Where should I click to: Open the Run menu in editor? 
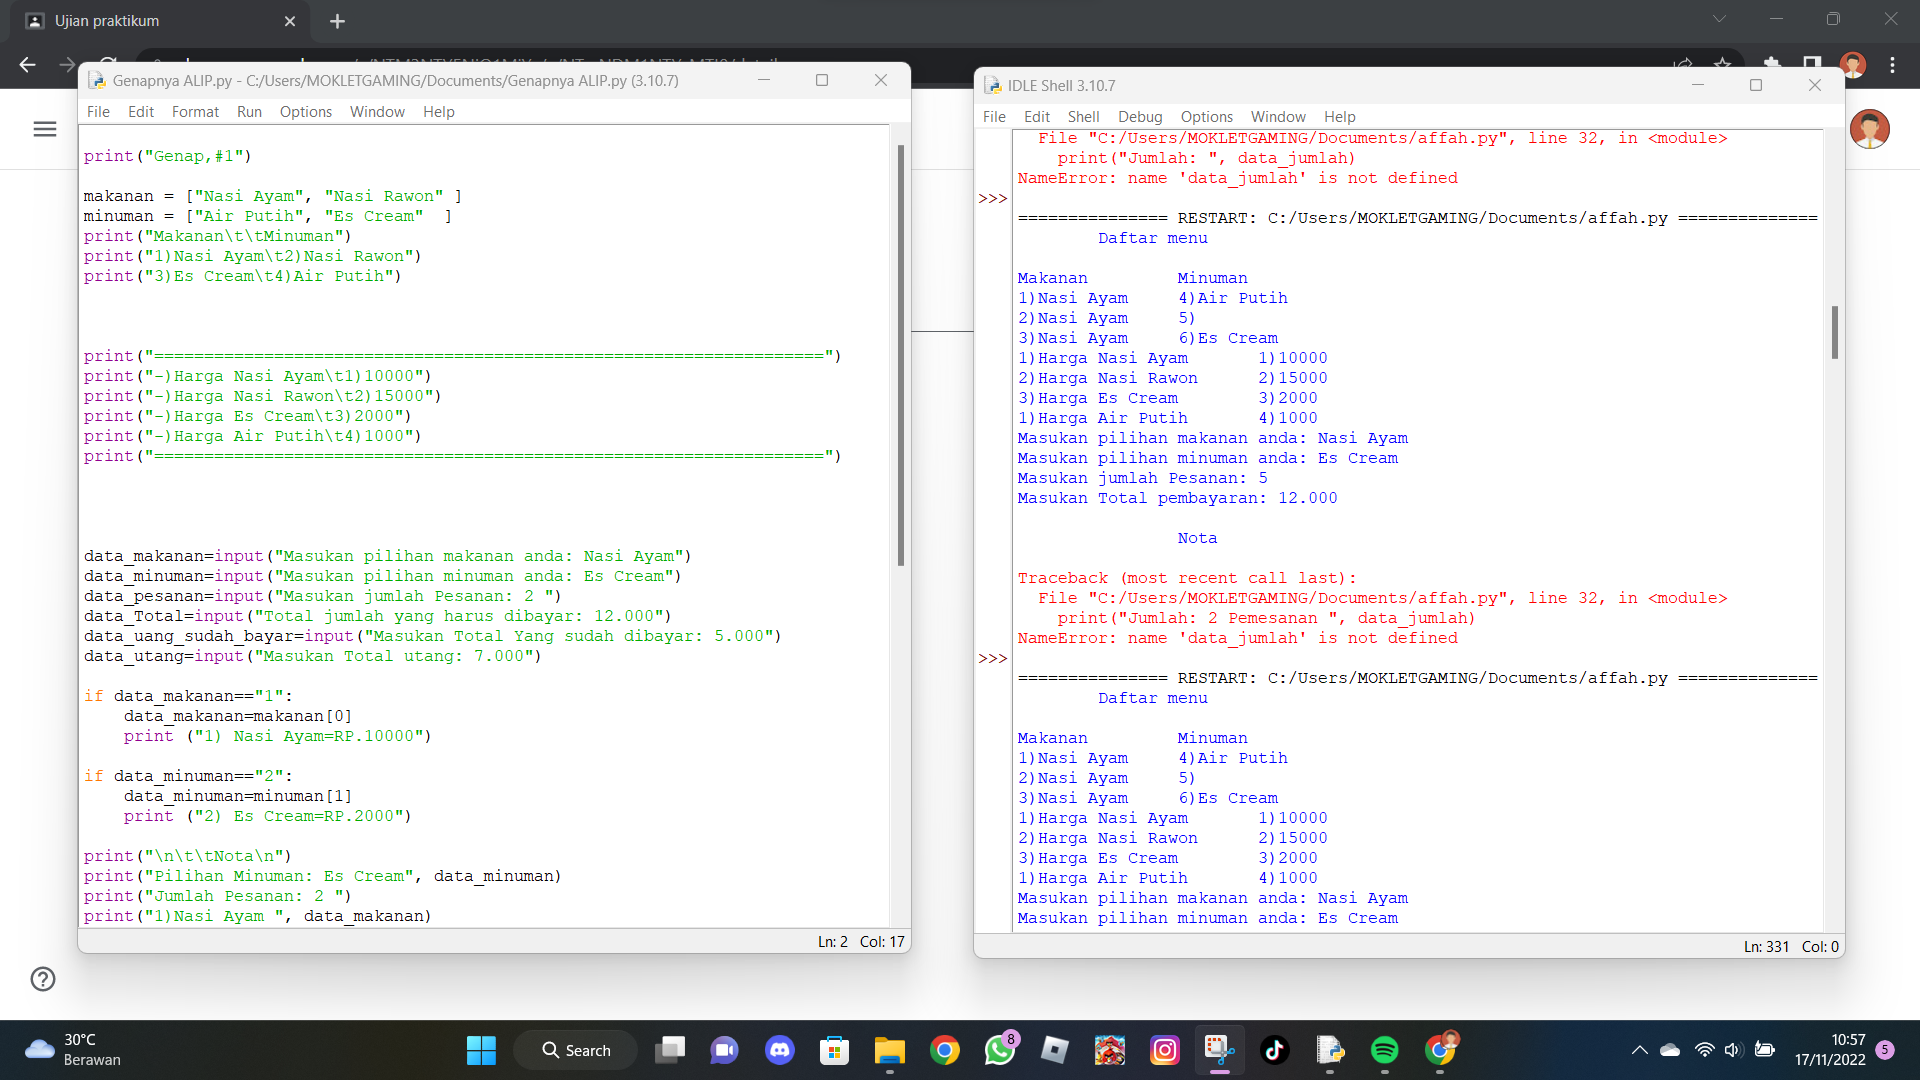pos(249,112)
